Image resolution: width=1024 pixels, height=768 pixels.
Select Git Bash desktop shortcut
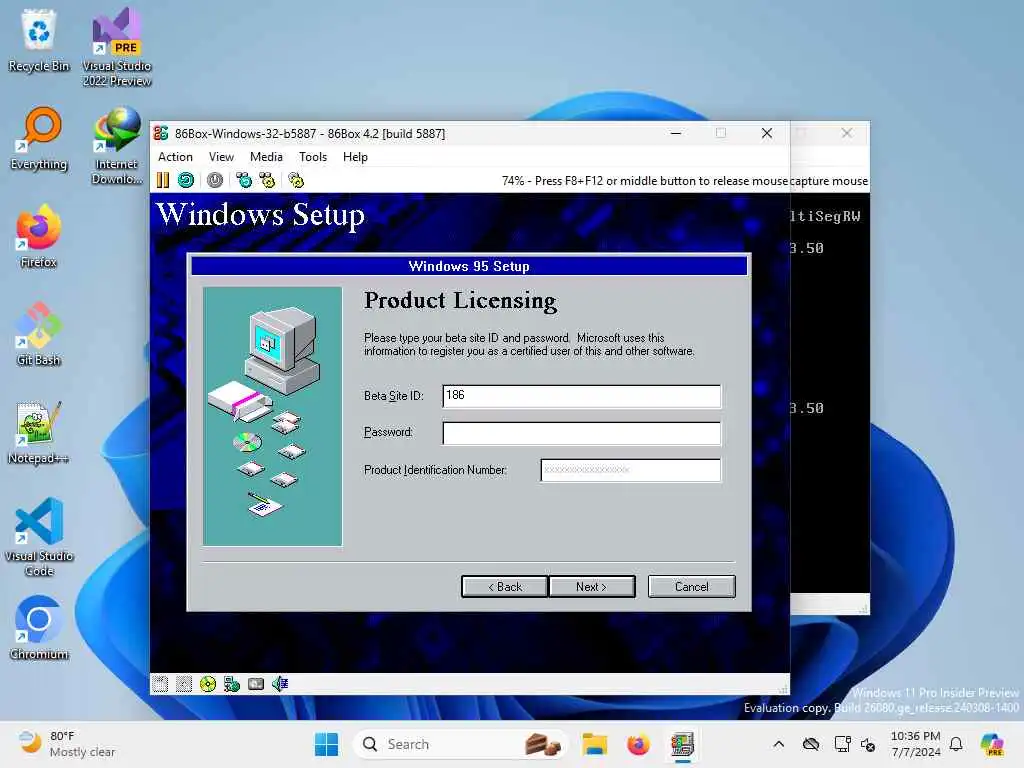tap(39, 334)
